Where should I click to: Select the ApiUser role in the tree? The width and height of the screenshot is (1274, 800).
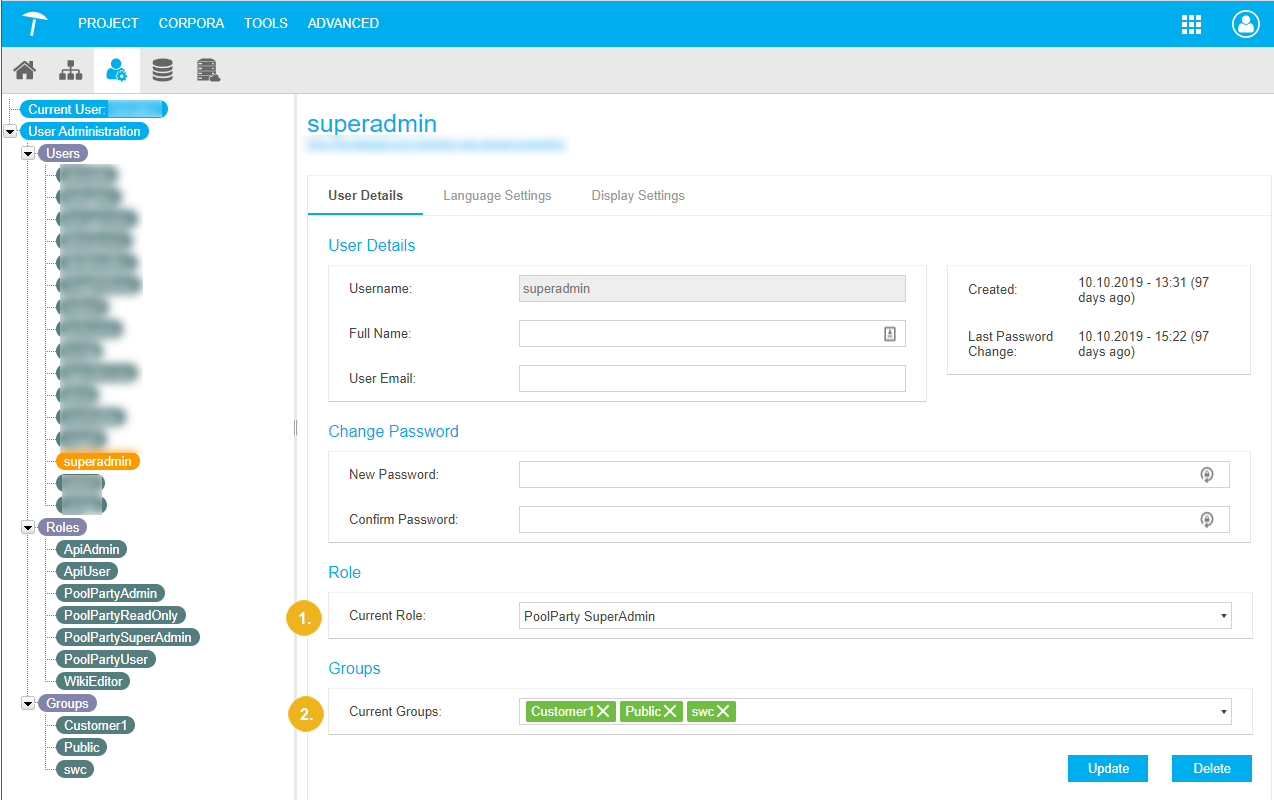tap(87, 571)
